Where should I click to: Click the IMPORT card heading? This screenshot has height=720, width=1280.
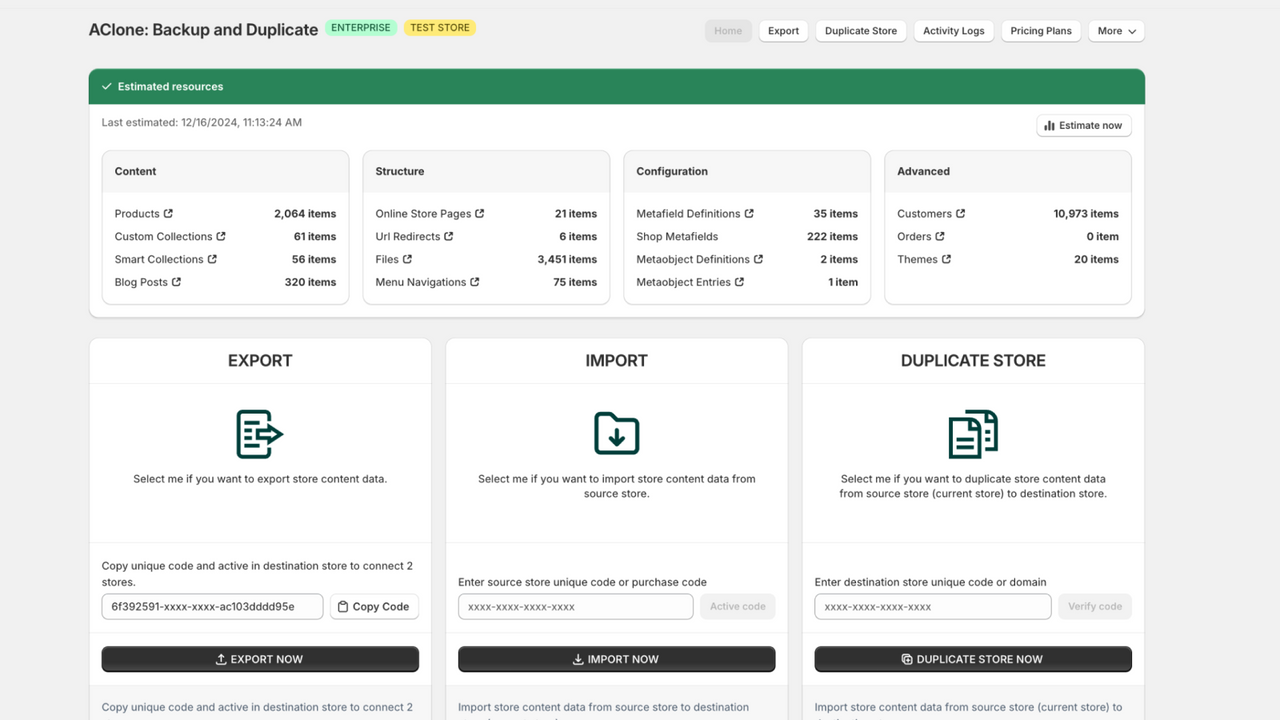(x=617, y=360)
